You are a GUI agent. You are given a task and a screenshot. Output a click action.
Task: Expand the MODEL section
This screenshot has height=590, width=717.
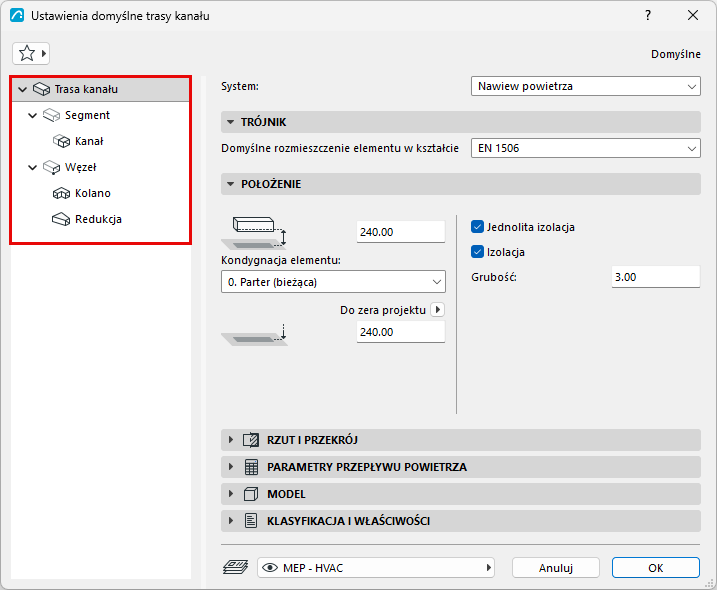click(x=230, y=494)
